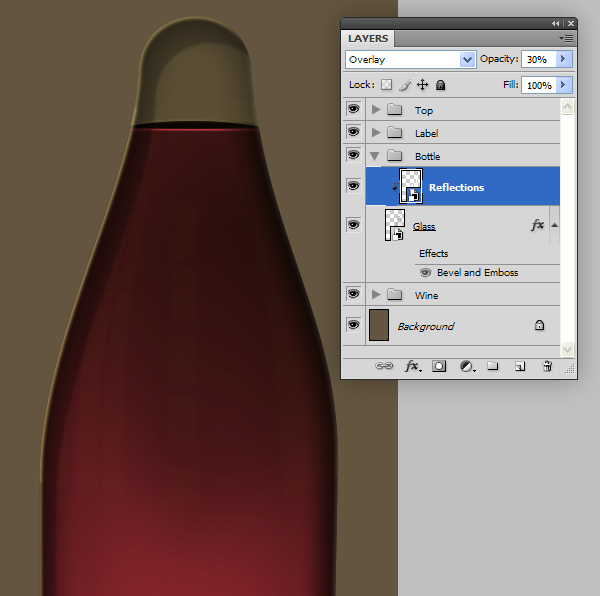Add a layer mask with the mask icon
This screenshot has width=600, height=596.
(x=439, y=366)
